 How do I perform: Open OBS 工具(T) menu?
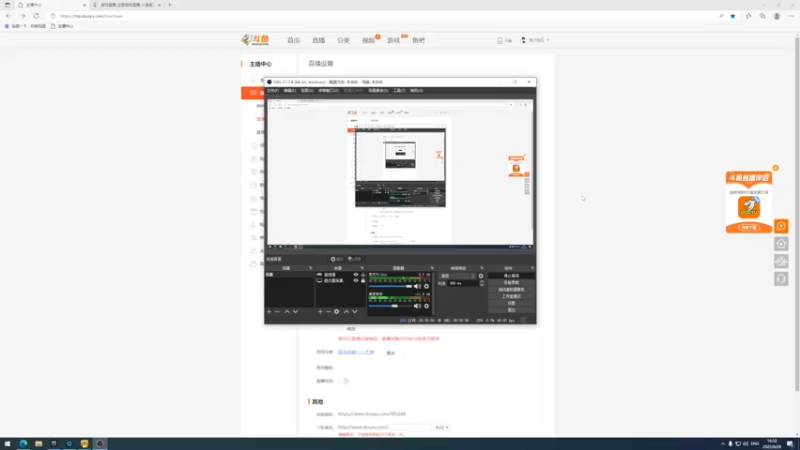pos(399,90)
